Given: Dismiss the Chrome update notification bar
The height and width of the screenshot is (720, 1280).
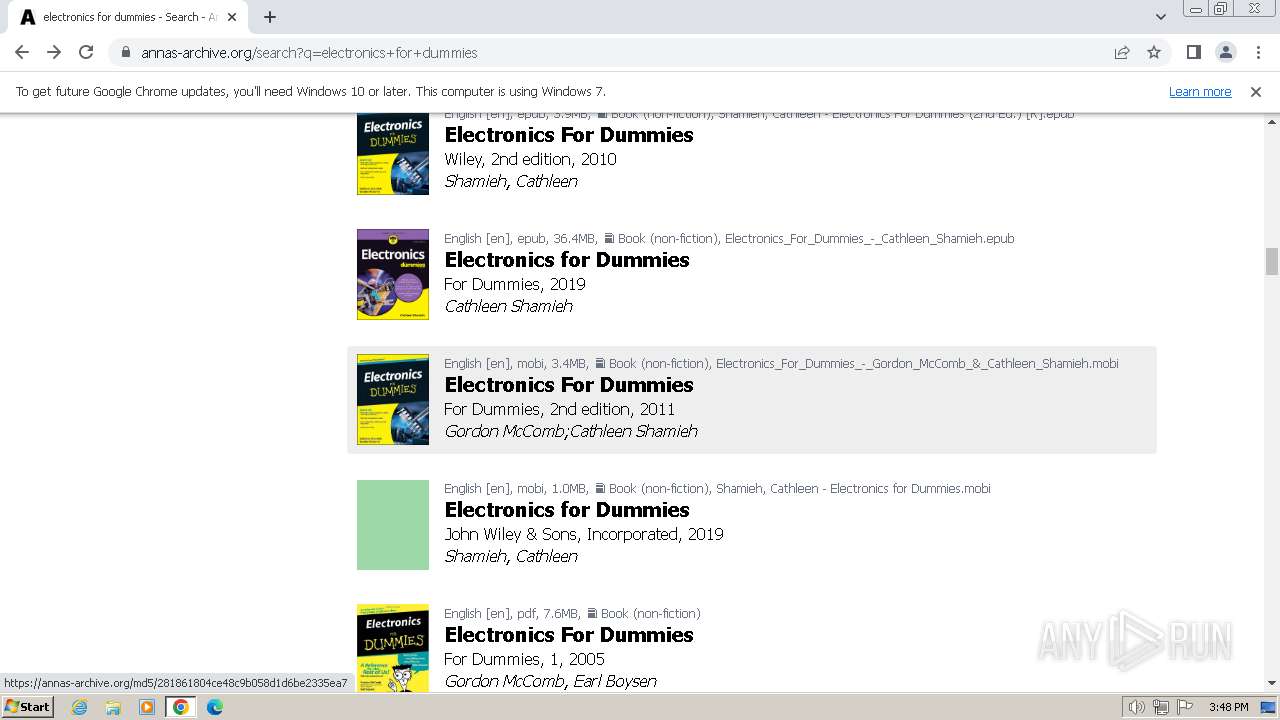Looking at the screenshot, I should (x=1256, y=91).
